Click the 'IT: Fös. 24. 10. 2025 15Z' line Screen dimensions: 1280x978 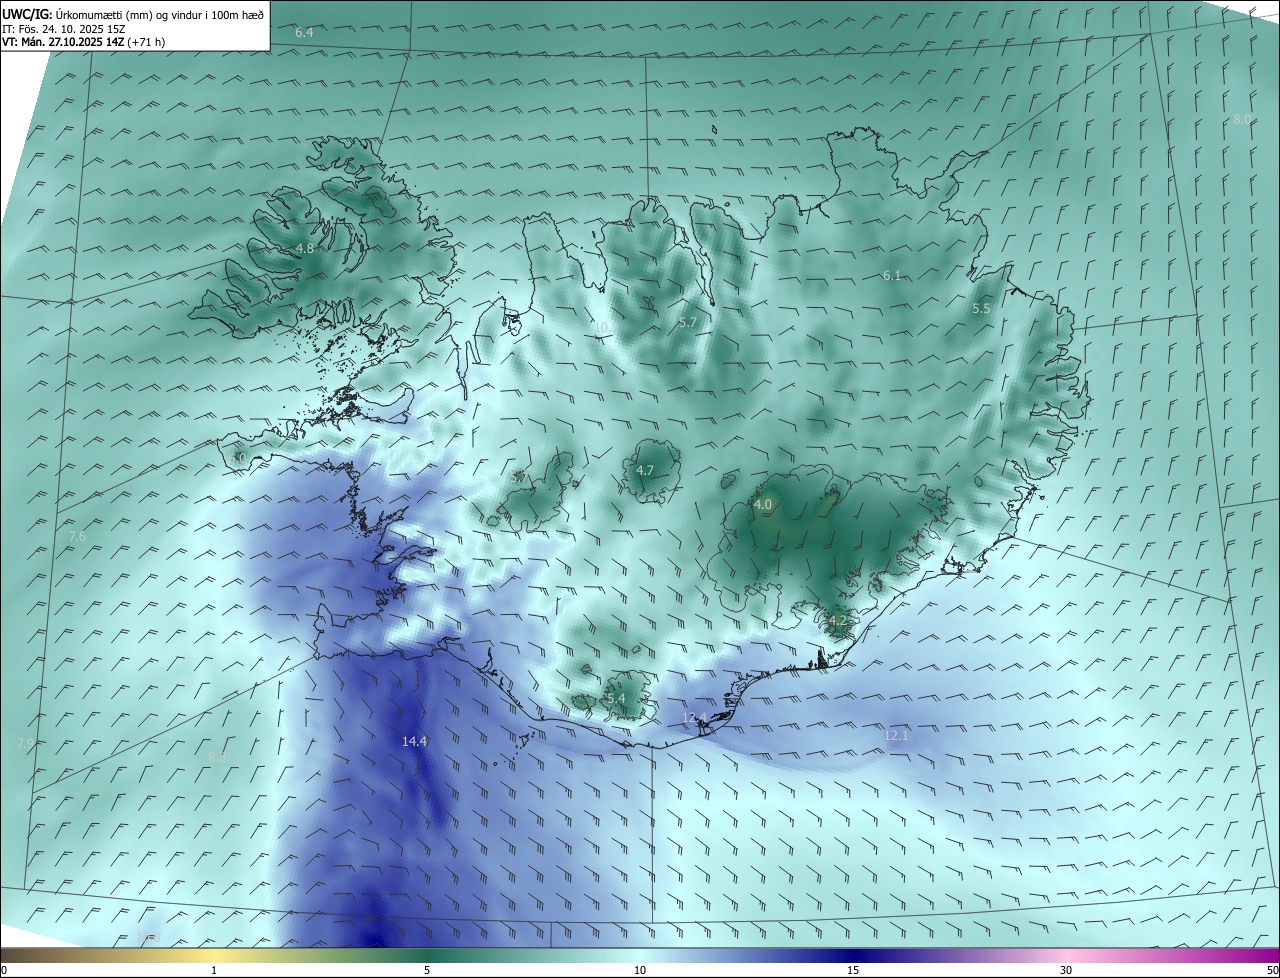click(x=64, y=28)
